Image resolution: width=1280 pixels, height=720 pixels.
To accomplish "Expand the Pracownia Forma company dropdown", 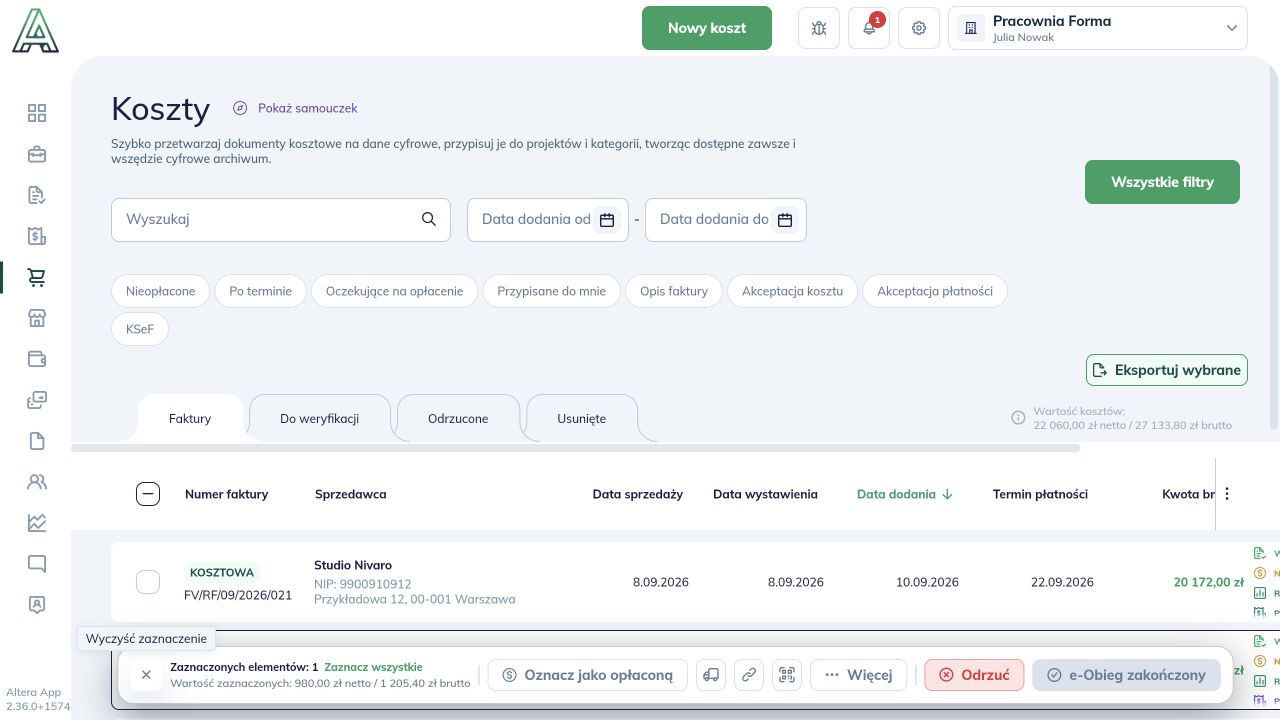I will click(x=1098, y=28).
